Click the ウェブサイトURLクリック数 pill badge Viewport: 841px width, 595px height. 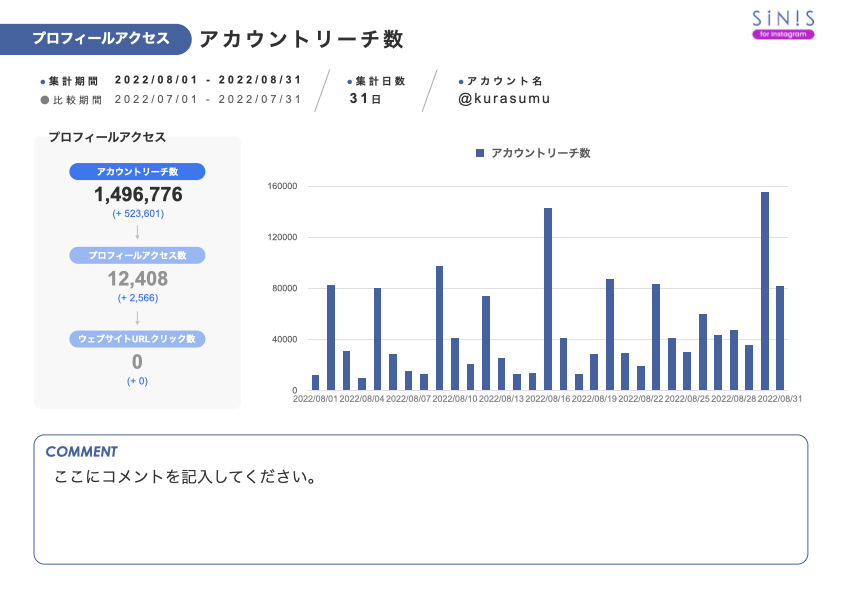coord(139,338)
